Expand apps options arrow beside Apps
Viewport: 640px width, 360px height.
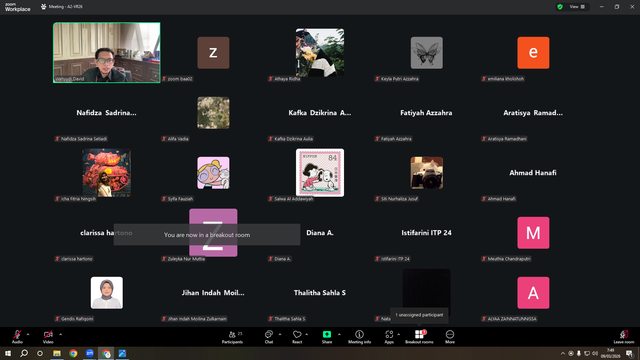tap(398, 334)
